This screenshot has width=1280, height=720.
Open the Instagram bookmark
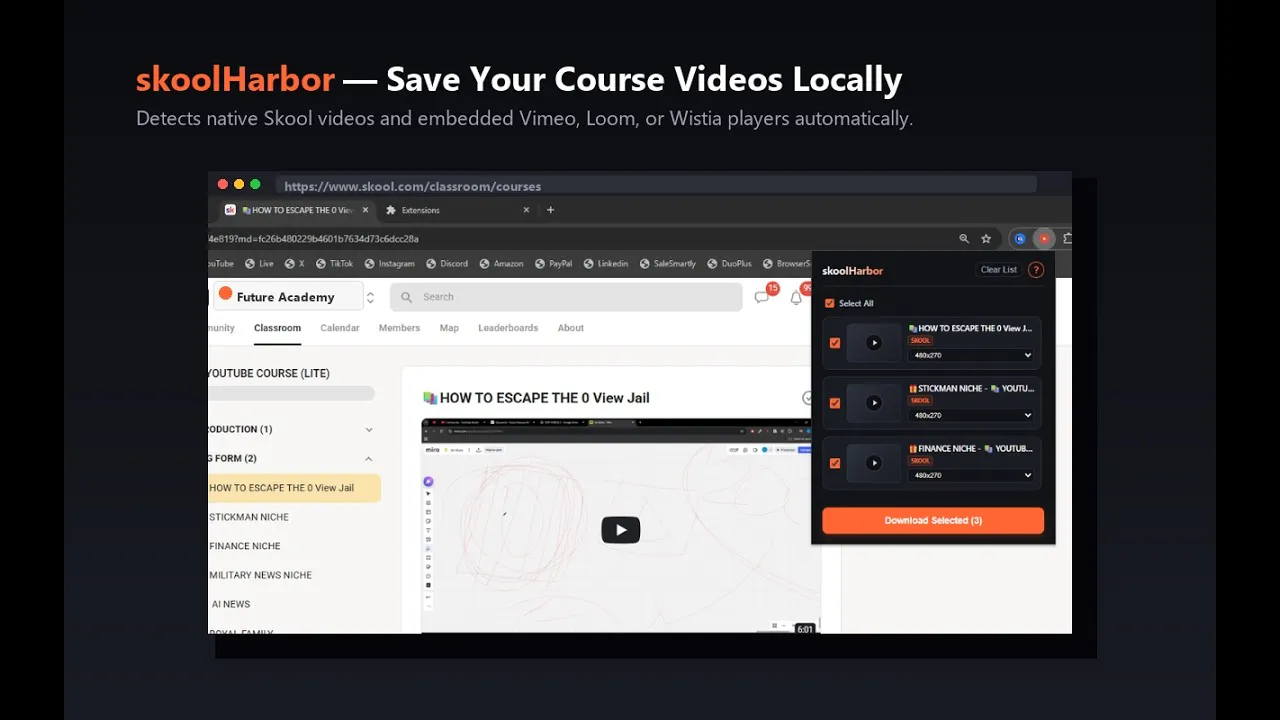389,264
